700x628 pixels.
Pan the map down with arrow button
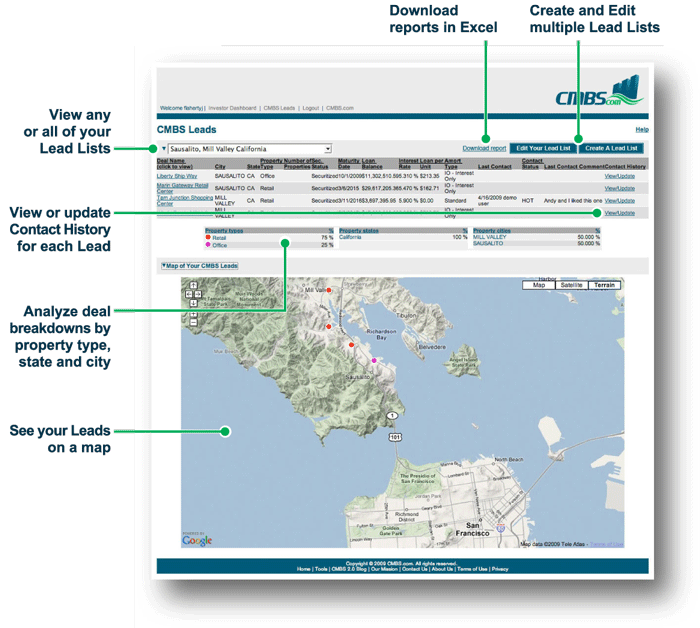coord(193,303)
